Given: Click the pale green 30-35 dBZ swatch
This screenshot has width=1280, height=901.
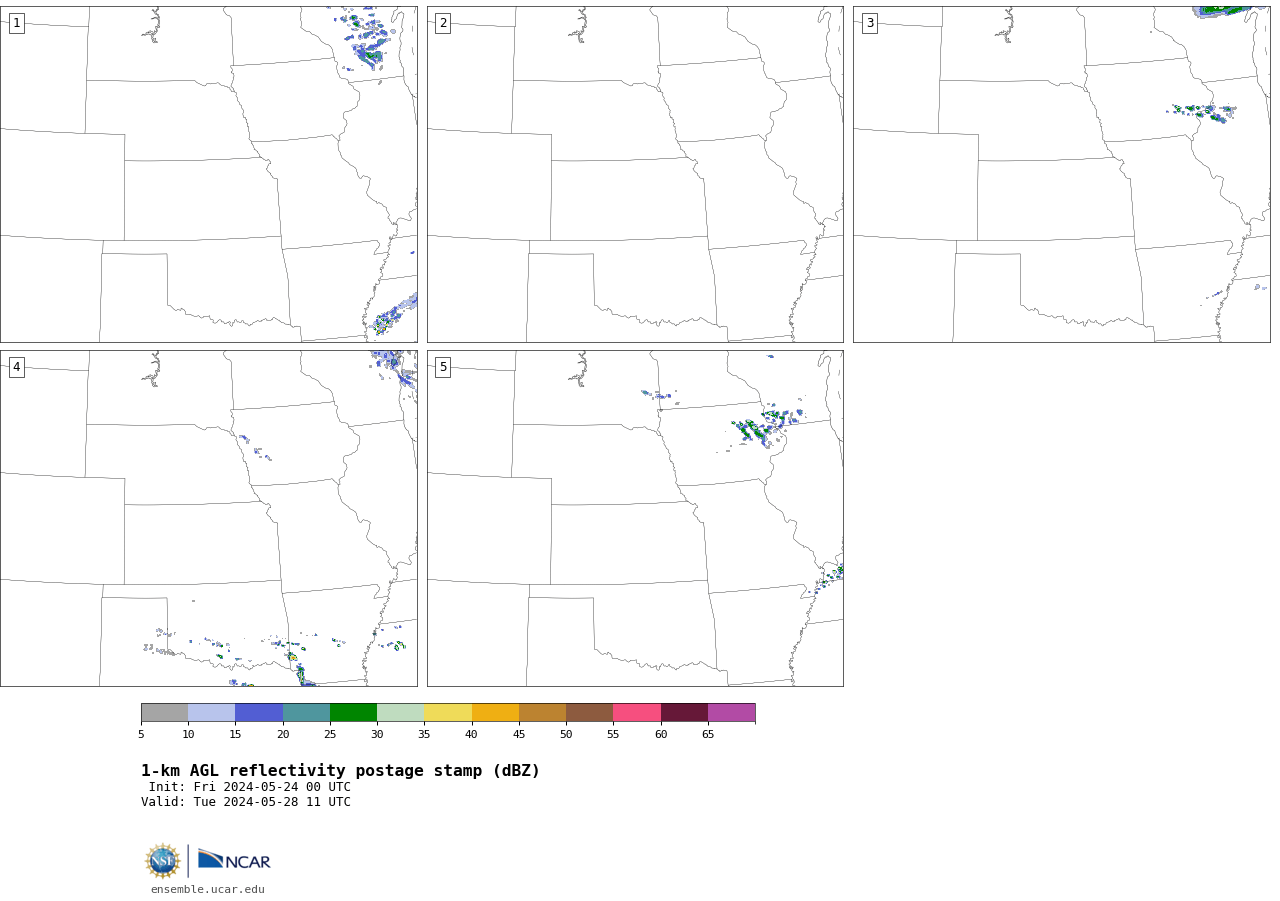Looking at the screenshot, I should (x=401, y=712).
